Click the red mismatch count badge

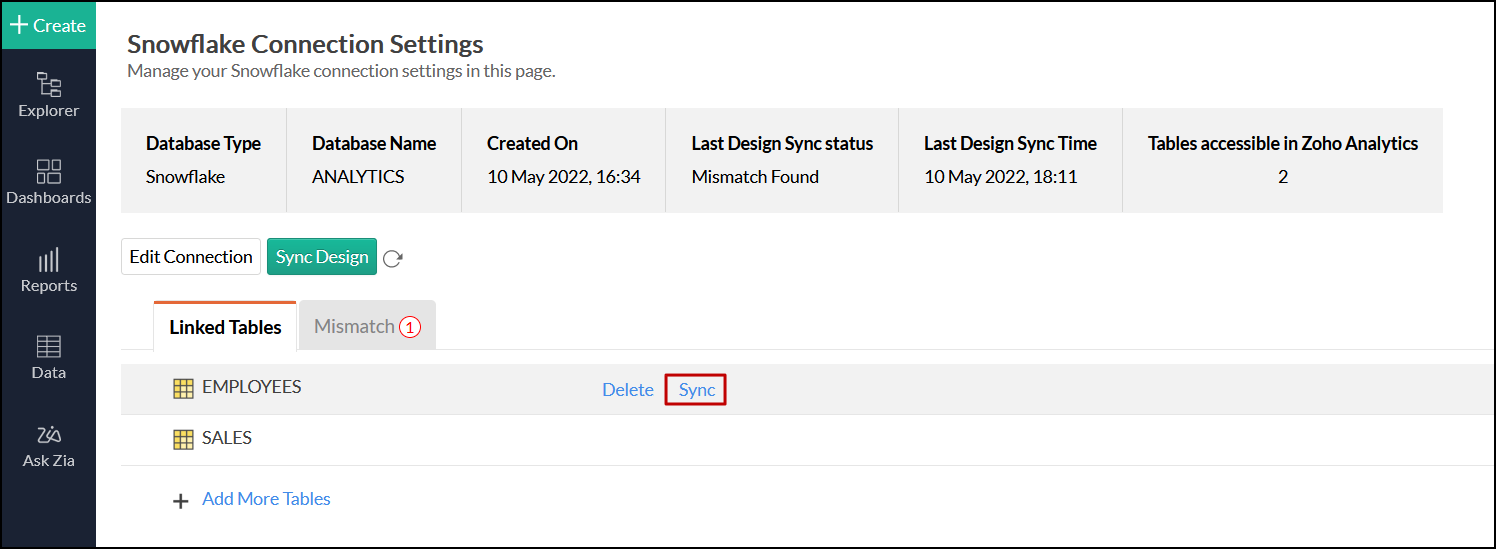coord(410,327)
